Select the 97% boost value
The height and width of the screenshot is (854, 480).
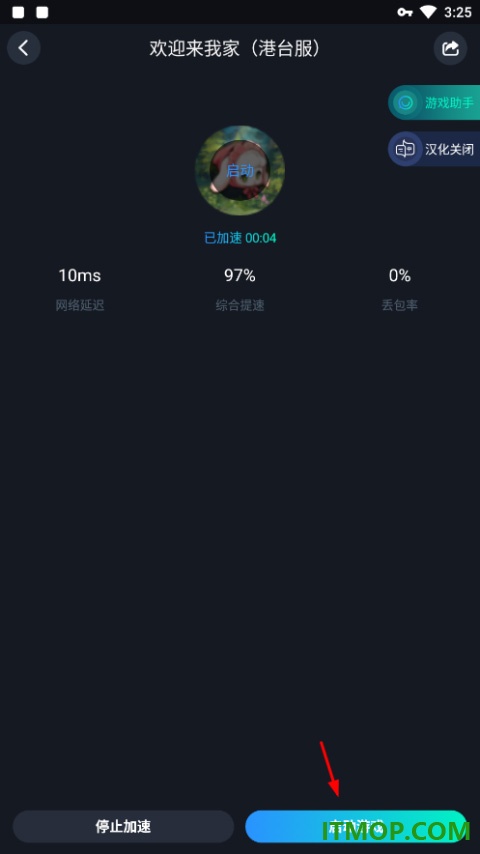tap(240, 276)
